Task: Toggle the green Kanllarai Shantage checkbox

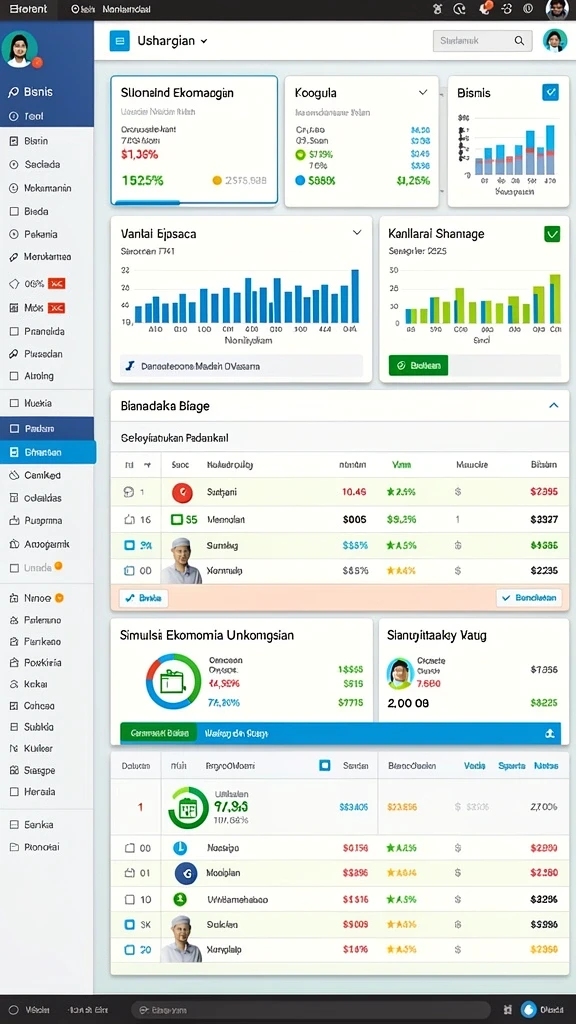Action: pyautogui.click(x=552, y=233)
